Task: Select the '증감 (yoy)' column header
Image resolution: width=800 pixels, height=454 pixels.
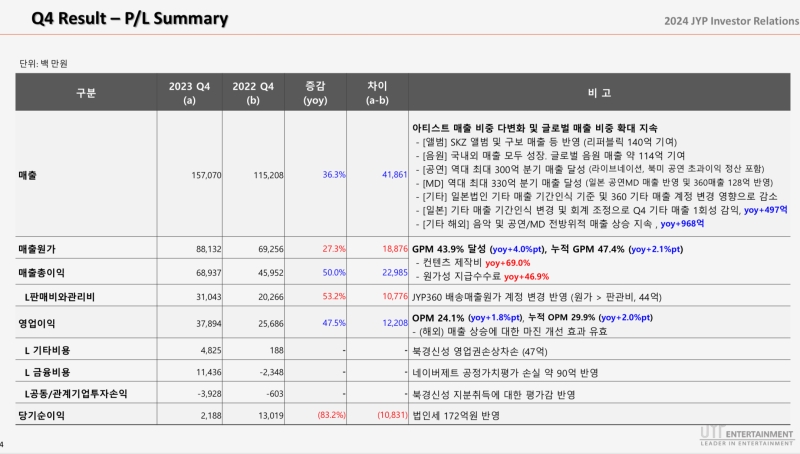Action: (x=315, y=93)
